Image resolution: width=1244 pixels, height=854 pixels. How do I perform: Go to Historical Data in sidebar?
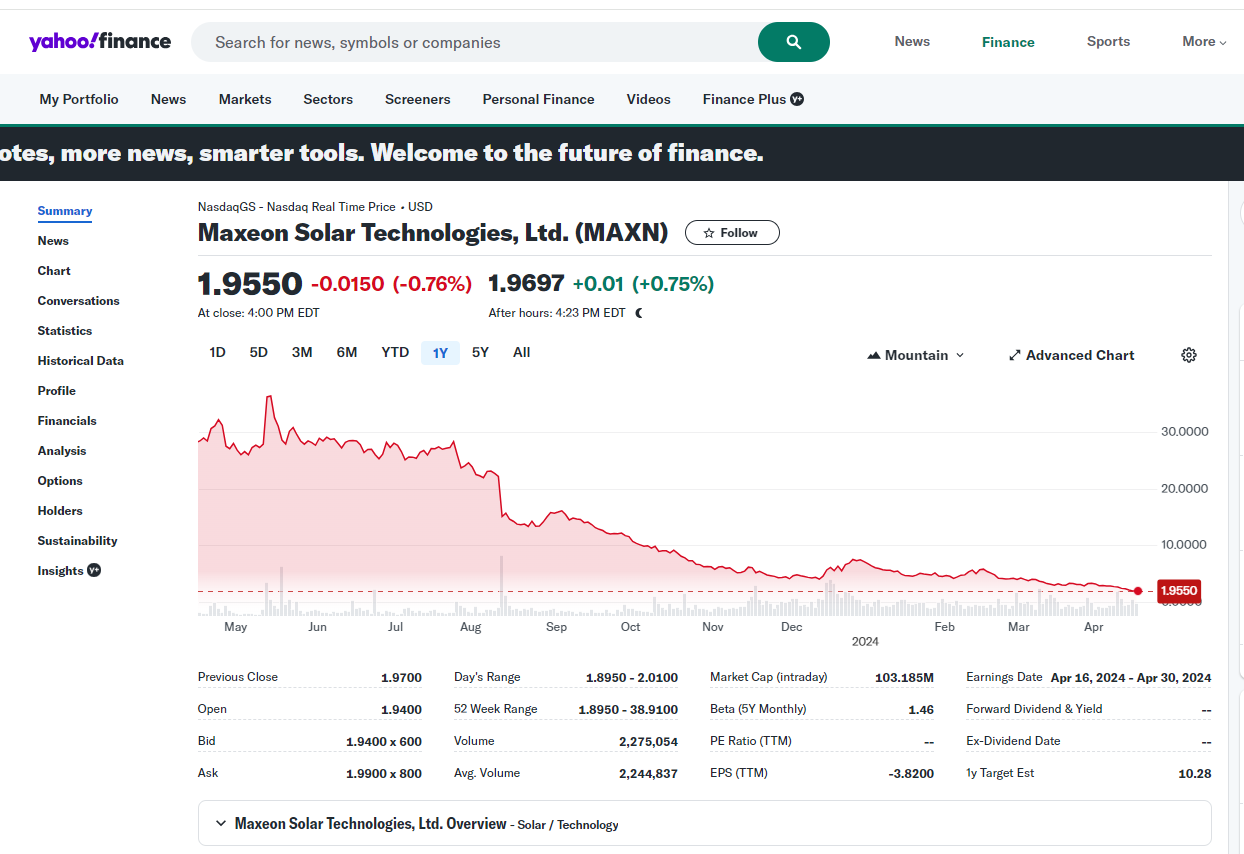click(80, 361)
